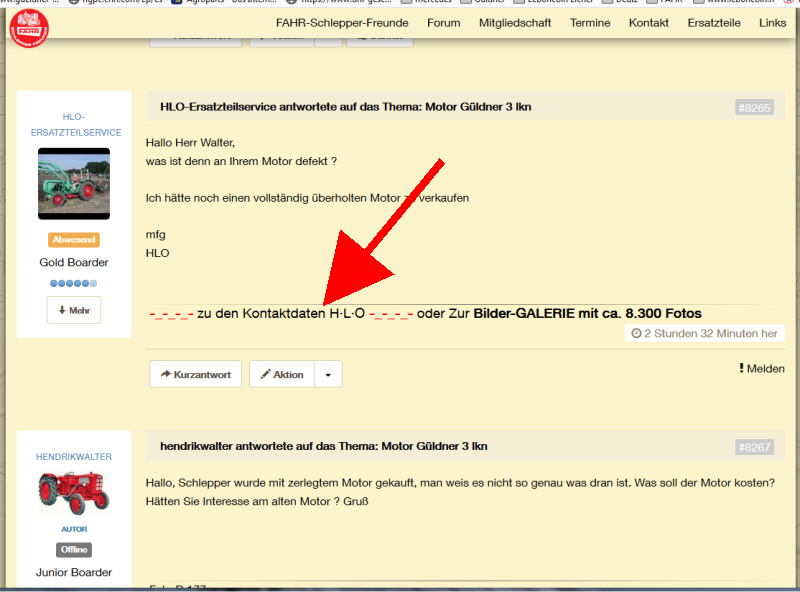Go to Mitgliedschaft in the navigation
Screen dimensions: 800x592
click(x=515, y=23)
